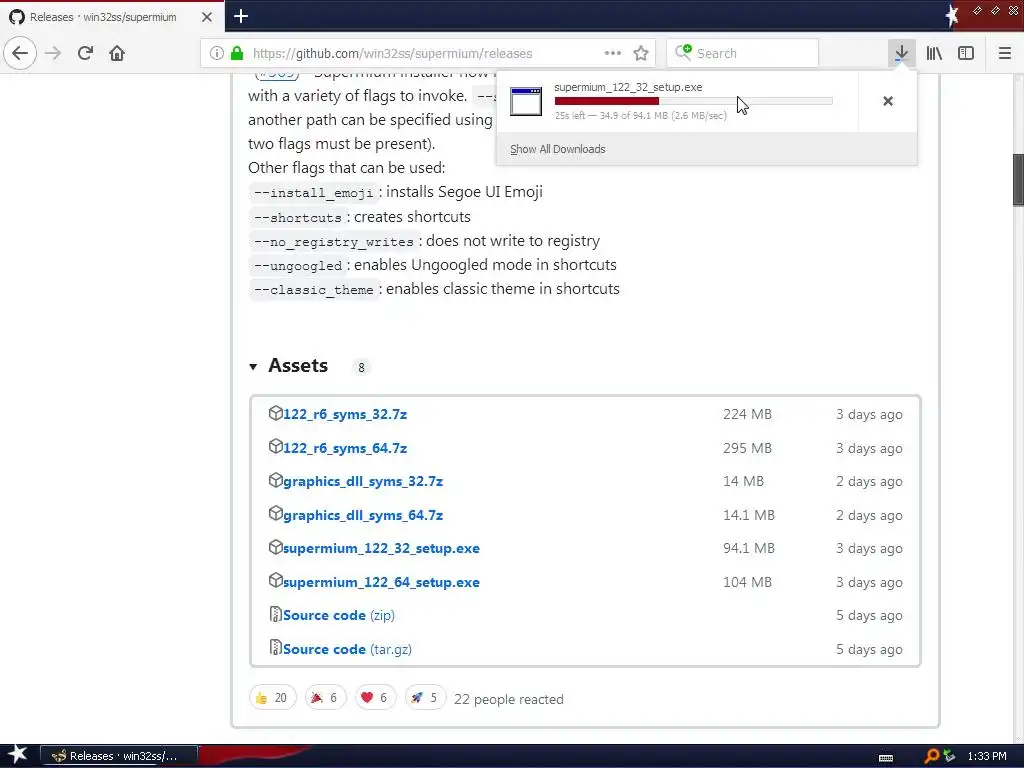Toggle heart reaction with 6
Screen dimensions: 1024x768
pyautogui.click(x=376, y=697)
